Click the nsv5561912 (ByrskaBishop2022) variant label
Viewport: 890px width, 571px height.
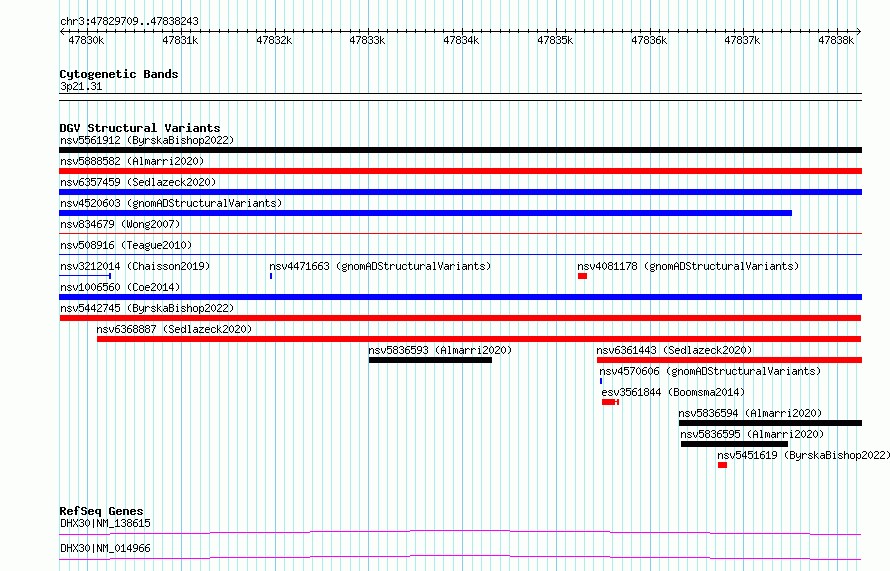pos(147,140)
